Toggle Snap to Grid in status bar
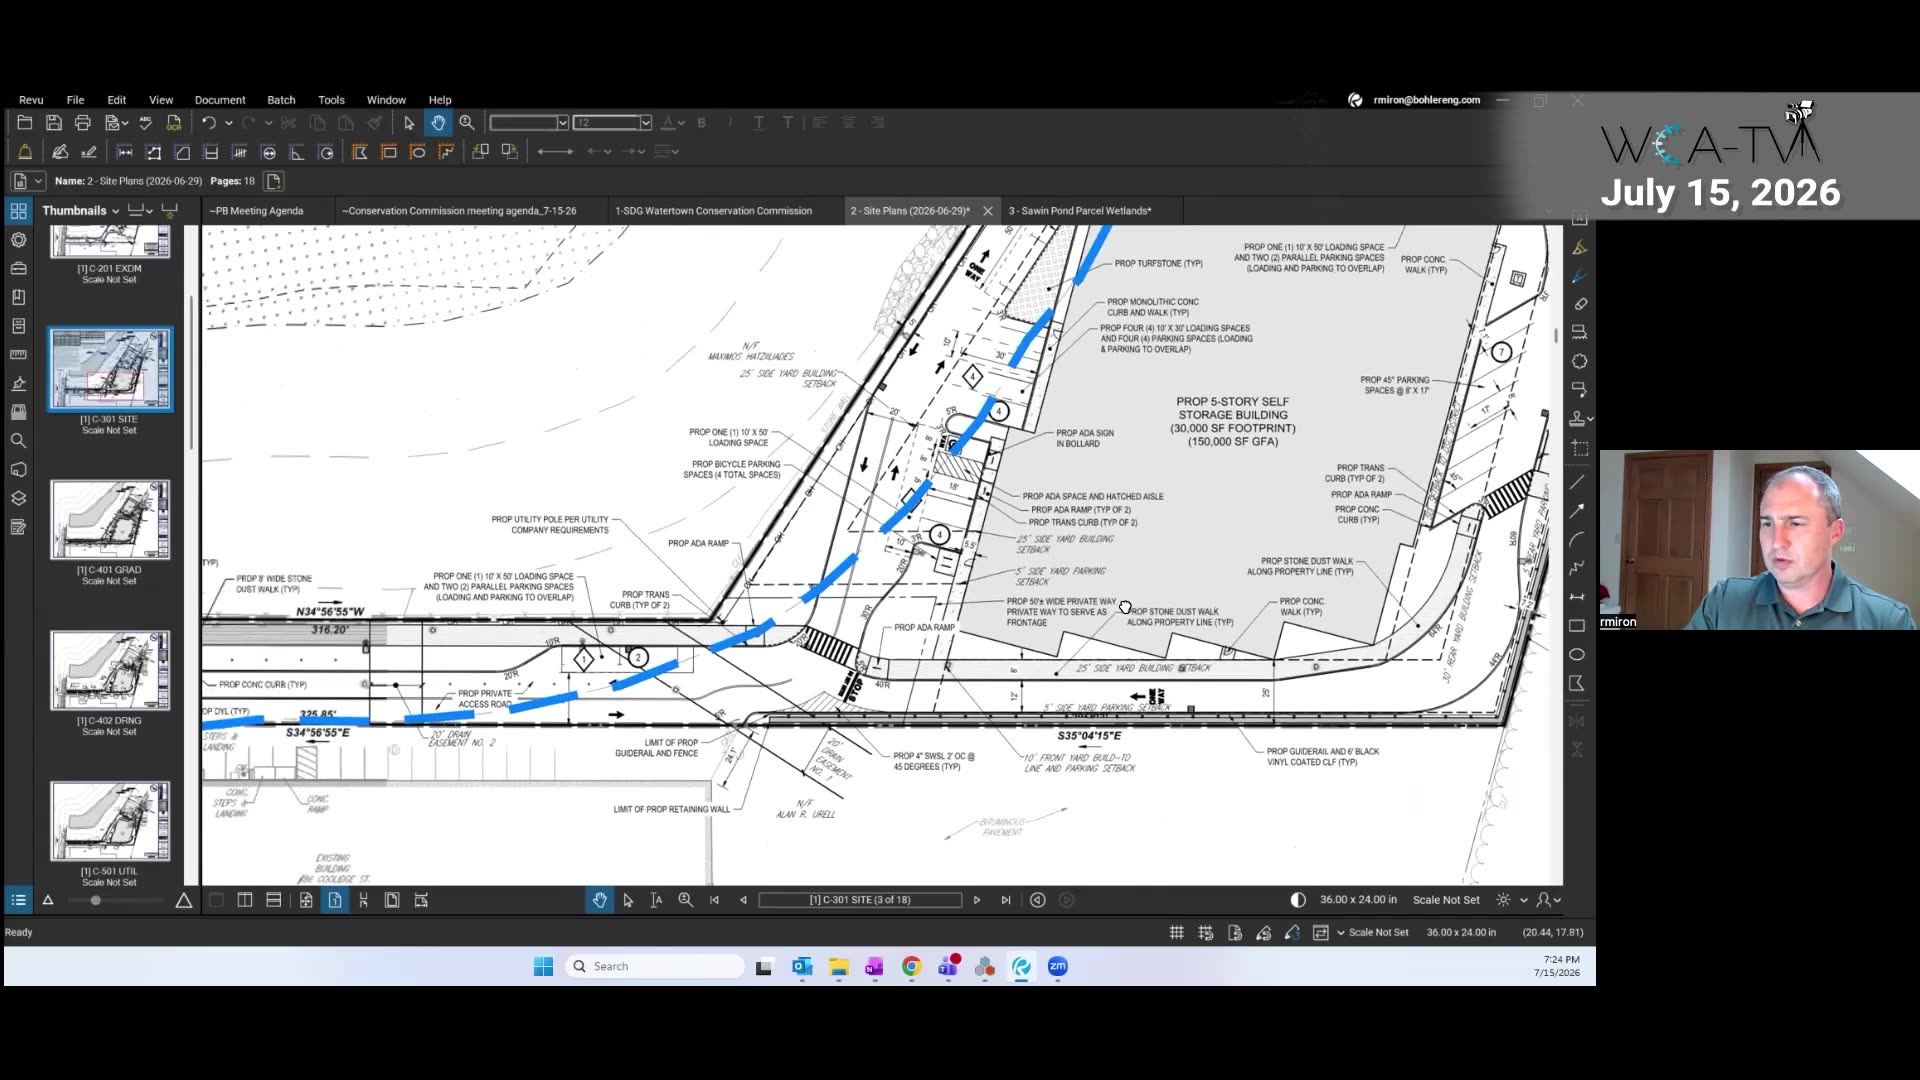 [x=1206, y=932]
